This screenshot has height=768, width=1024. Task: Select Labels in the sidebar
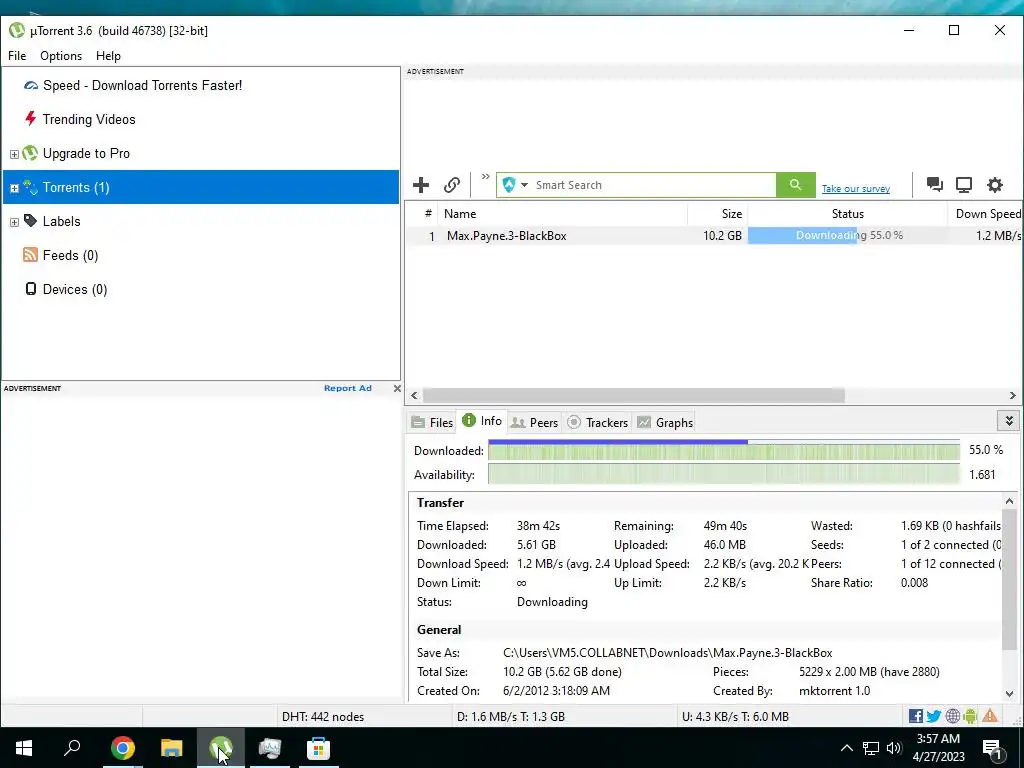tap(61, 221)
